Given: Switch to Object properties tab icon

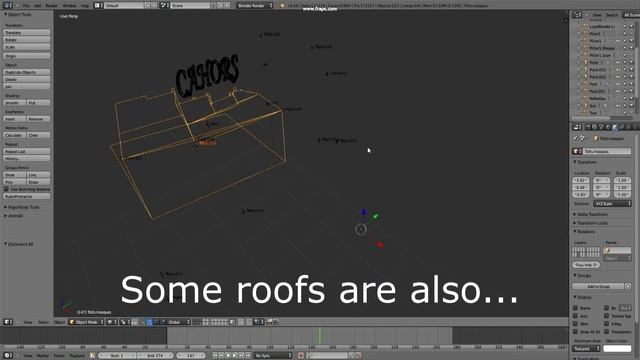Looking at the screenshot, I should [615, 127].
